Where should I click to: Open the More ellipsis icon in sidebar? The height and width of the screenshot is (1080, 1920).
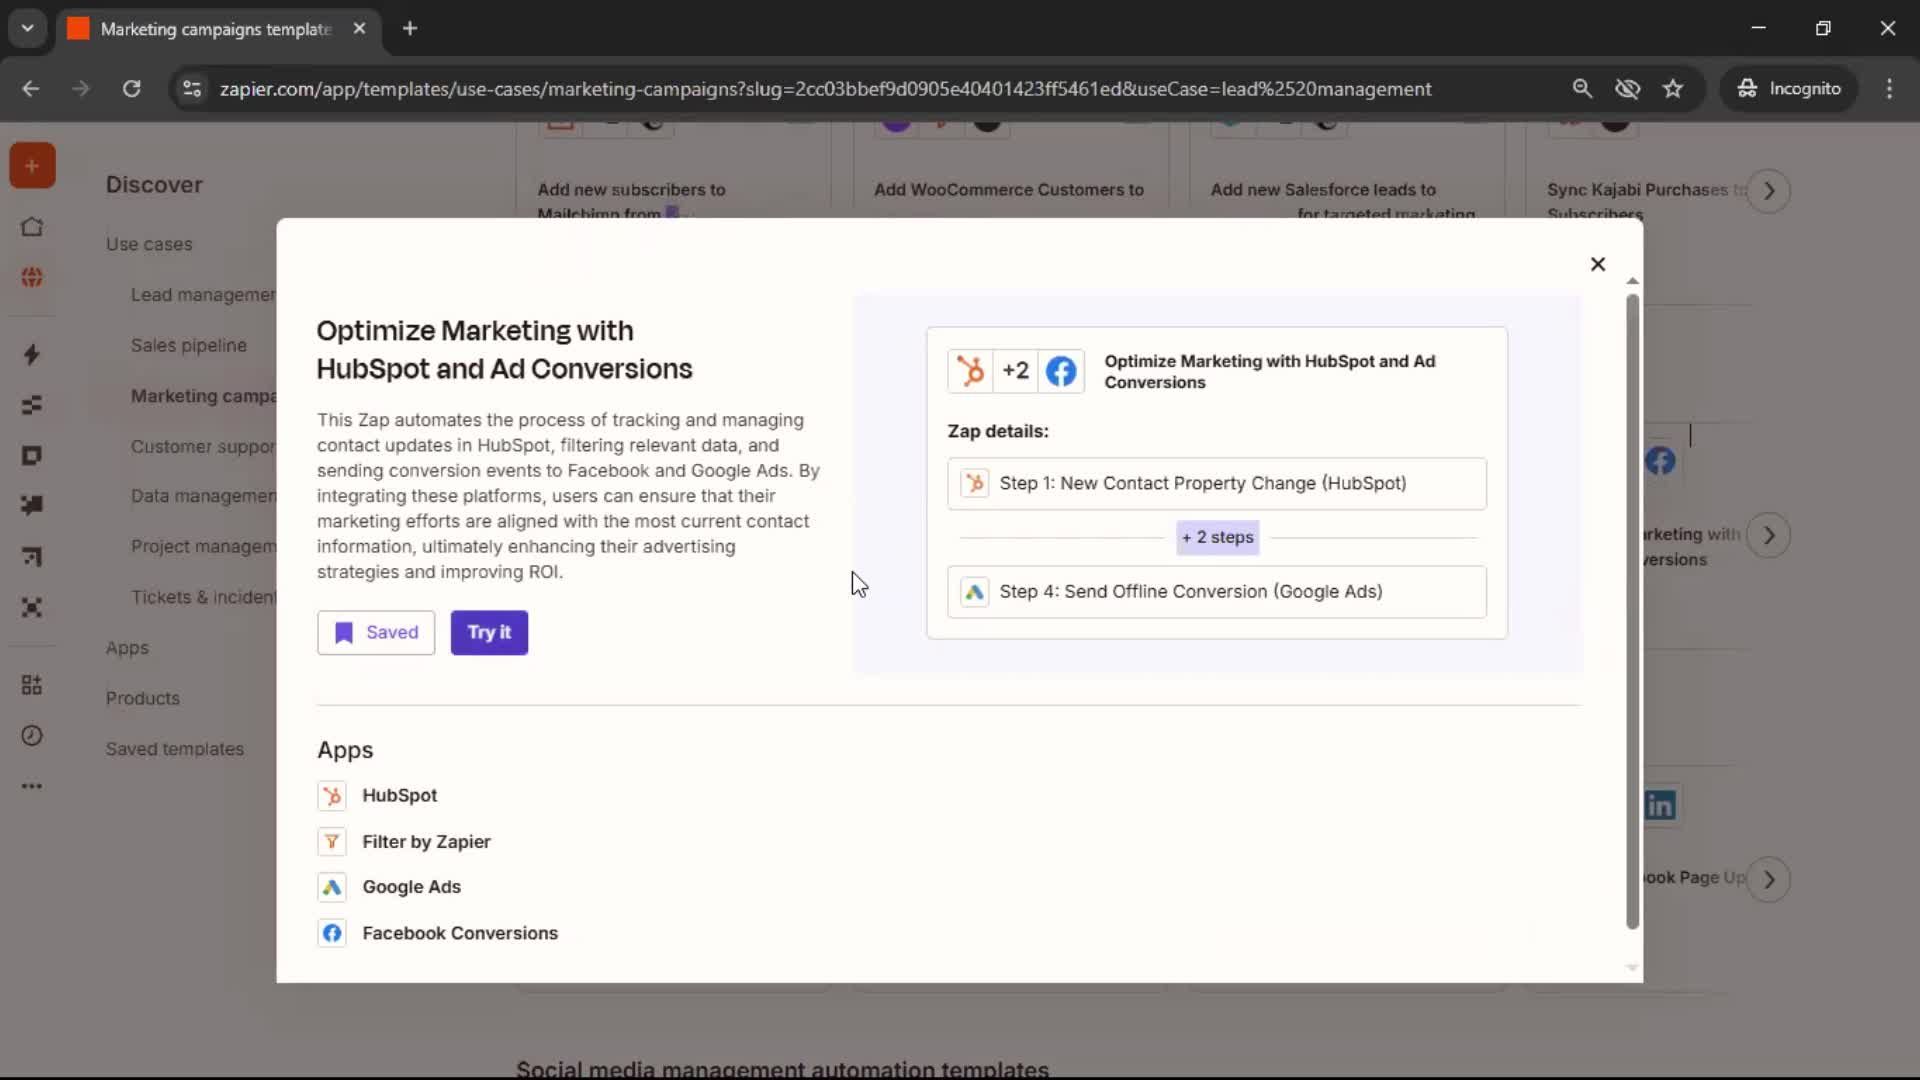(32, 786)
